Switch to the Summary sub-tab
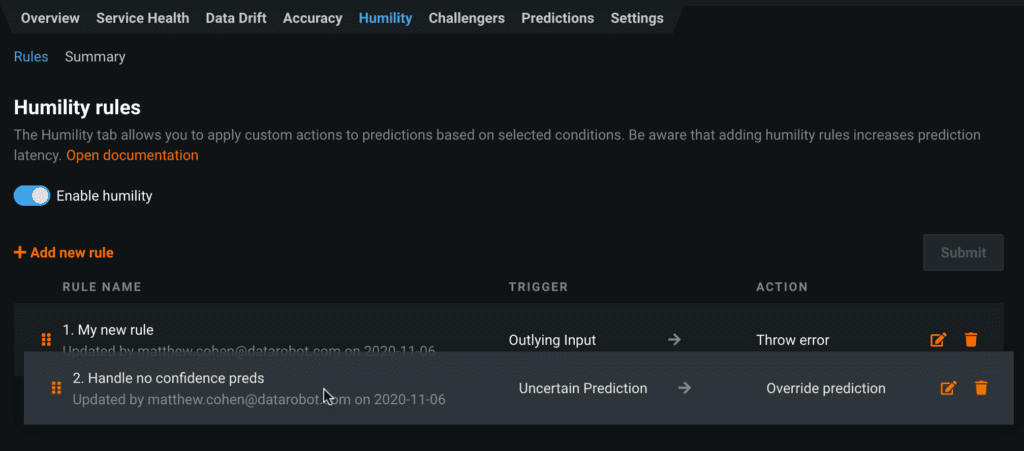 click(95, 57)
